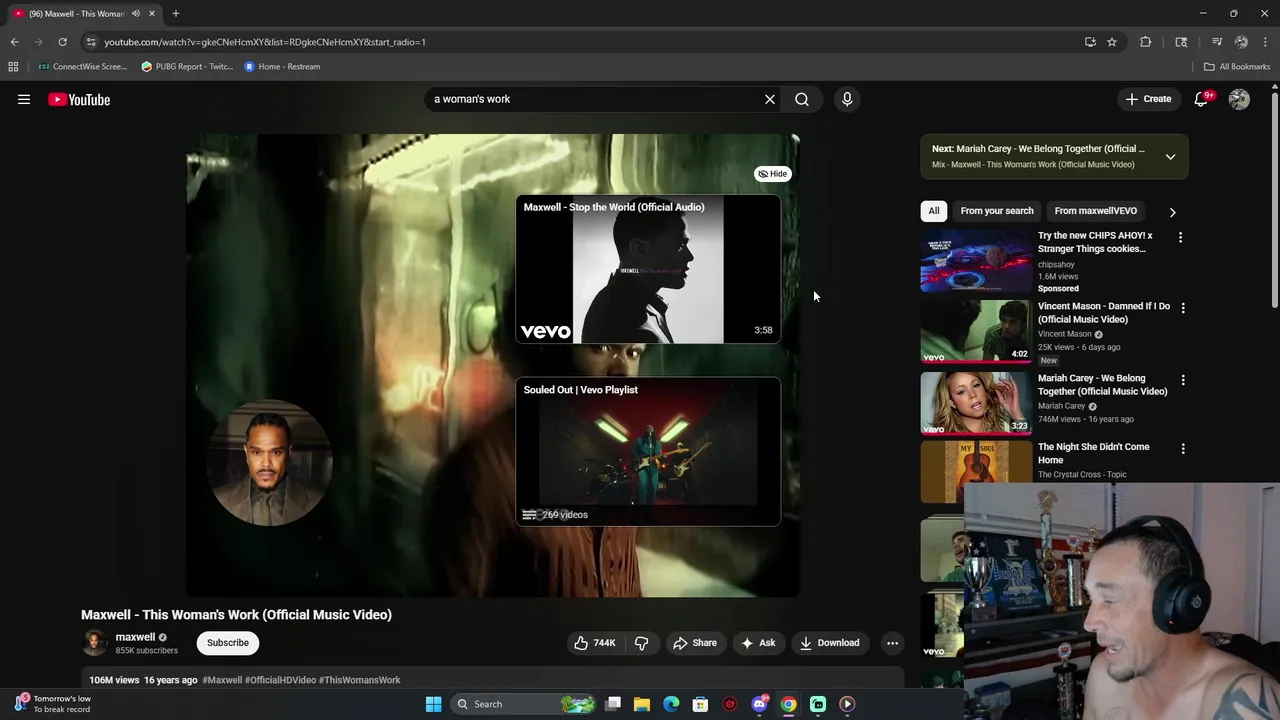Reload the current page

pos(62,42)
